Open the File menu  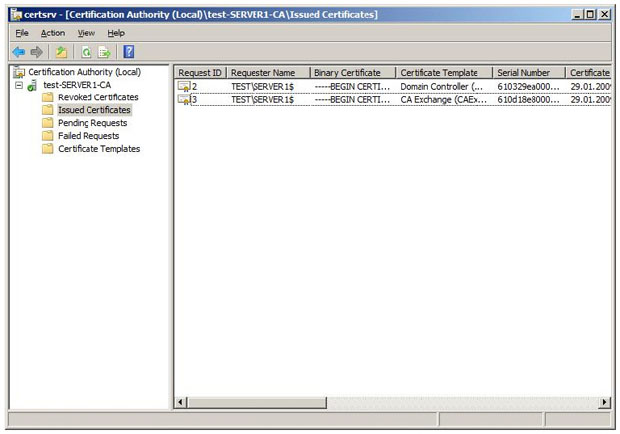(22, 33)
